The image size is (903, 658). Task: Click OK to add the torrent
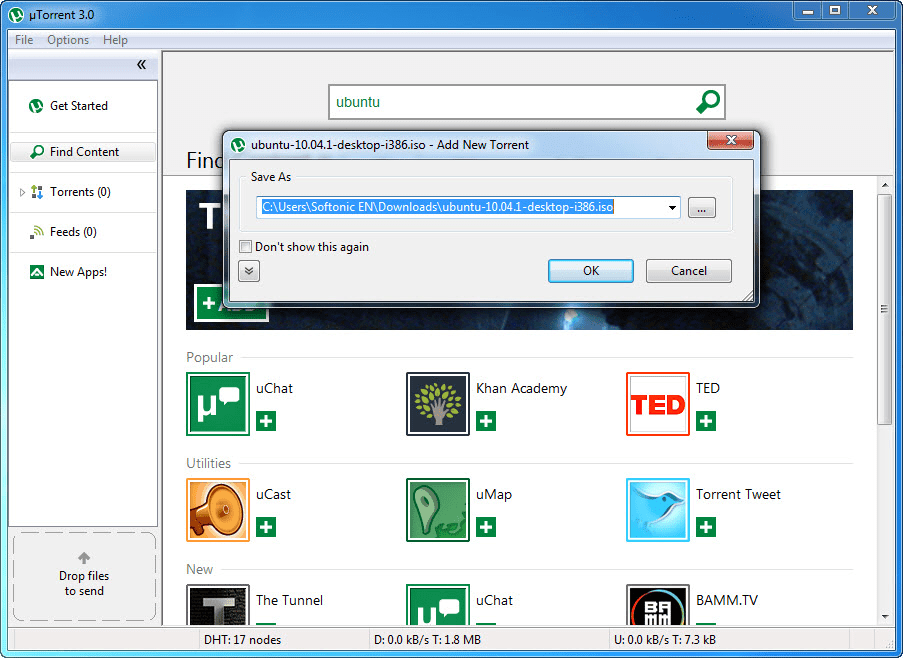(590, 270)
